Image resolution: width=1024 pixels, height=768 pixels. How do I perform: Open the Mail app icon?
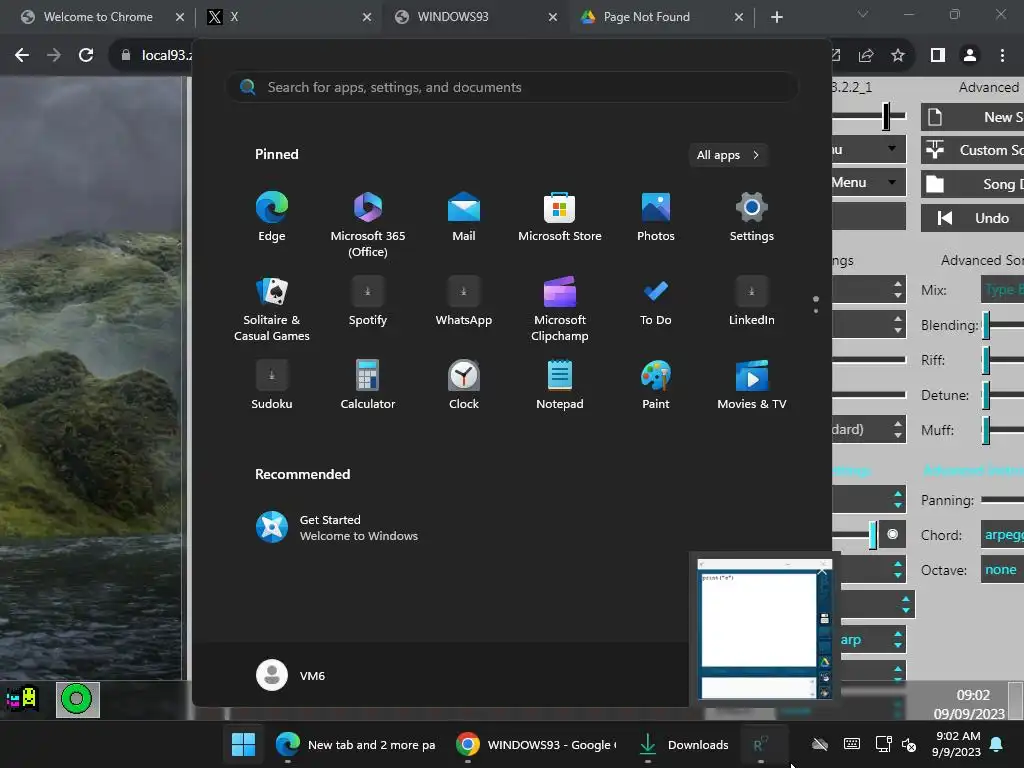click(x=464, y=217)
